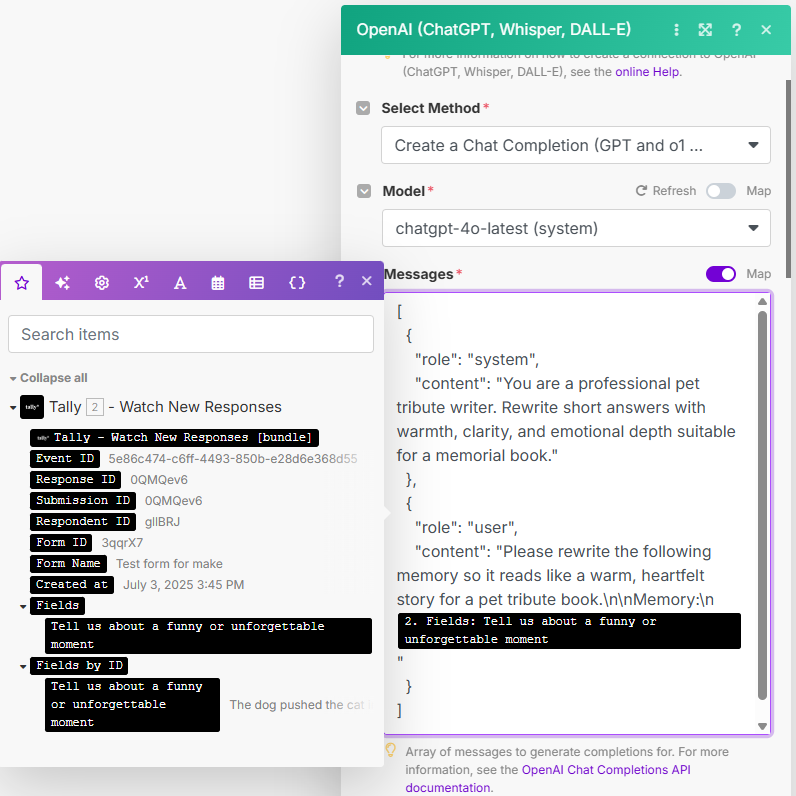Select the funny moment item under Fields by ID
The height and width of the screenshot is (796, 796).
tap(132, 705)
